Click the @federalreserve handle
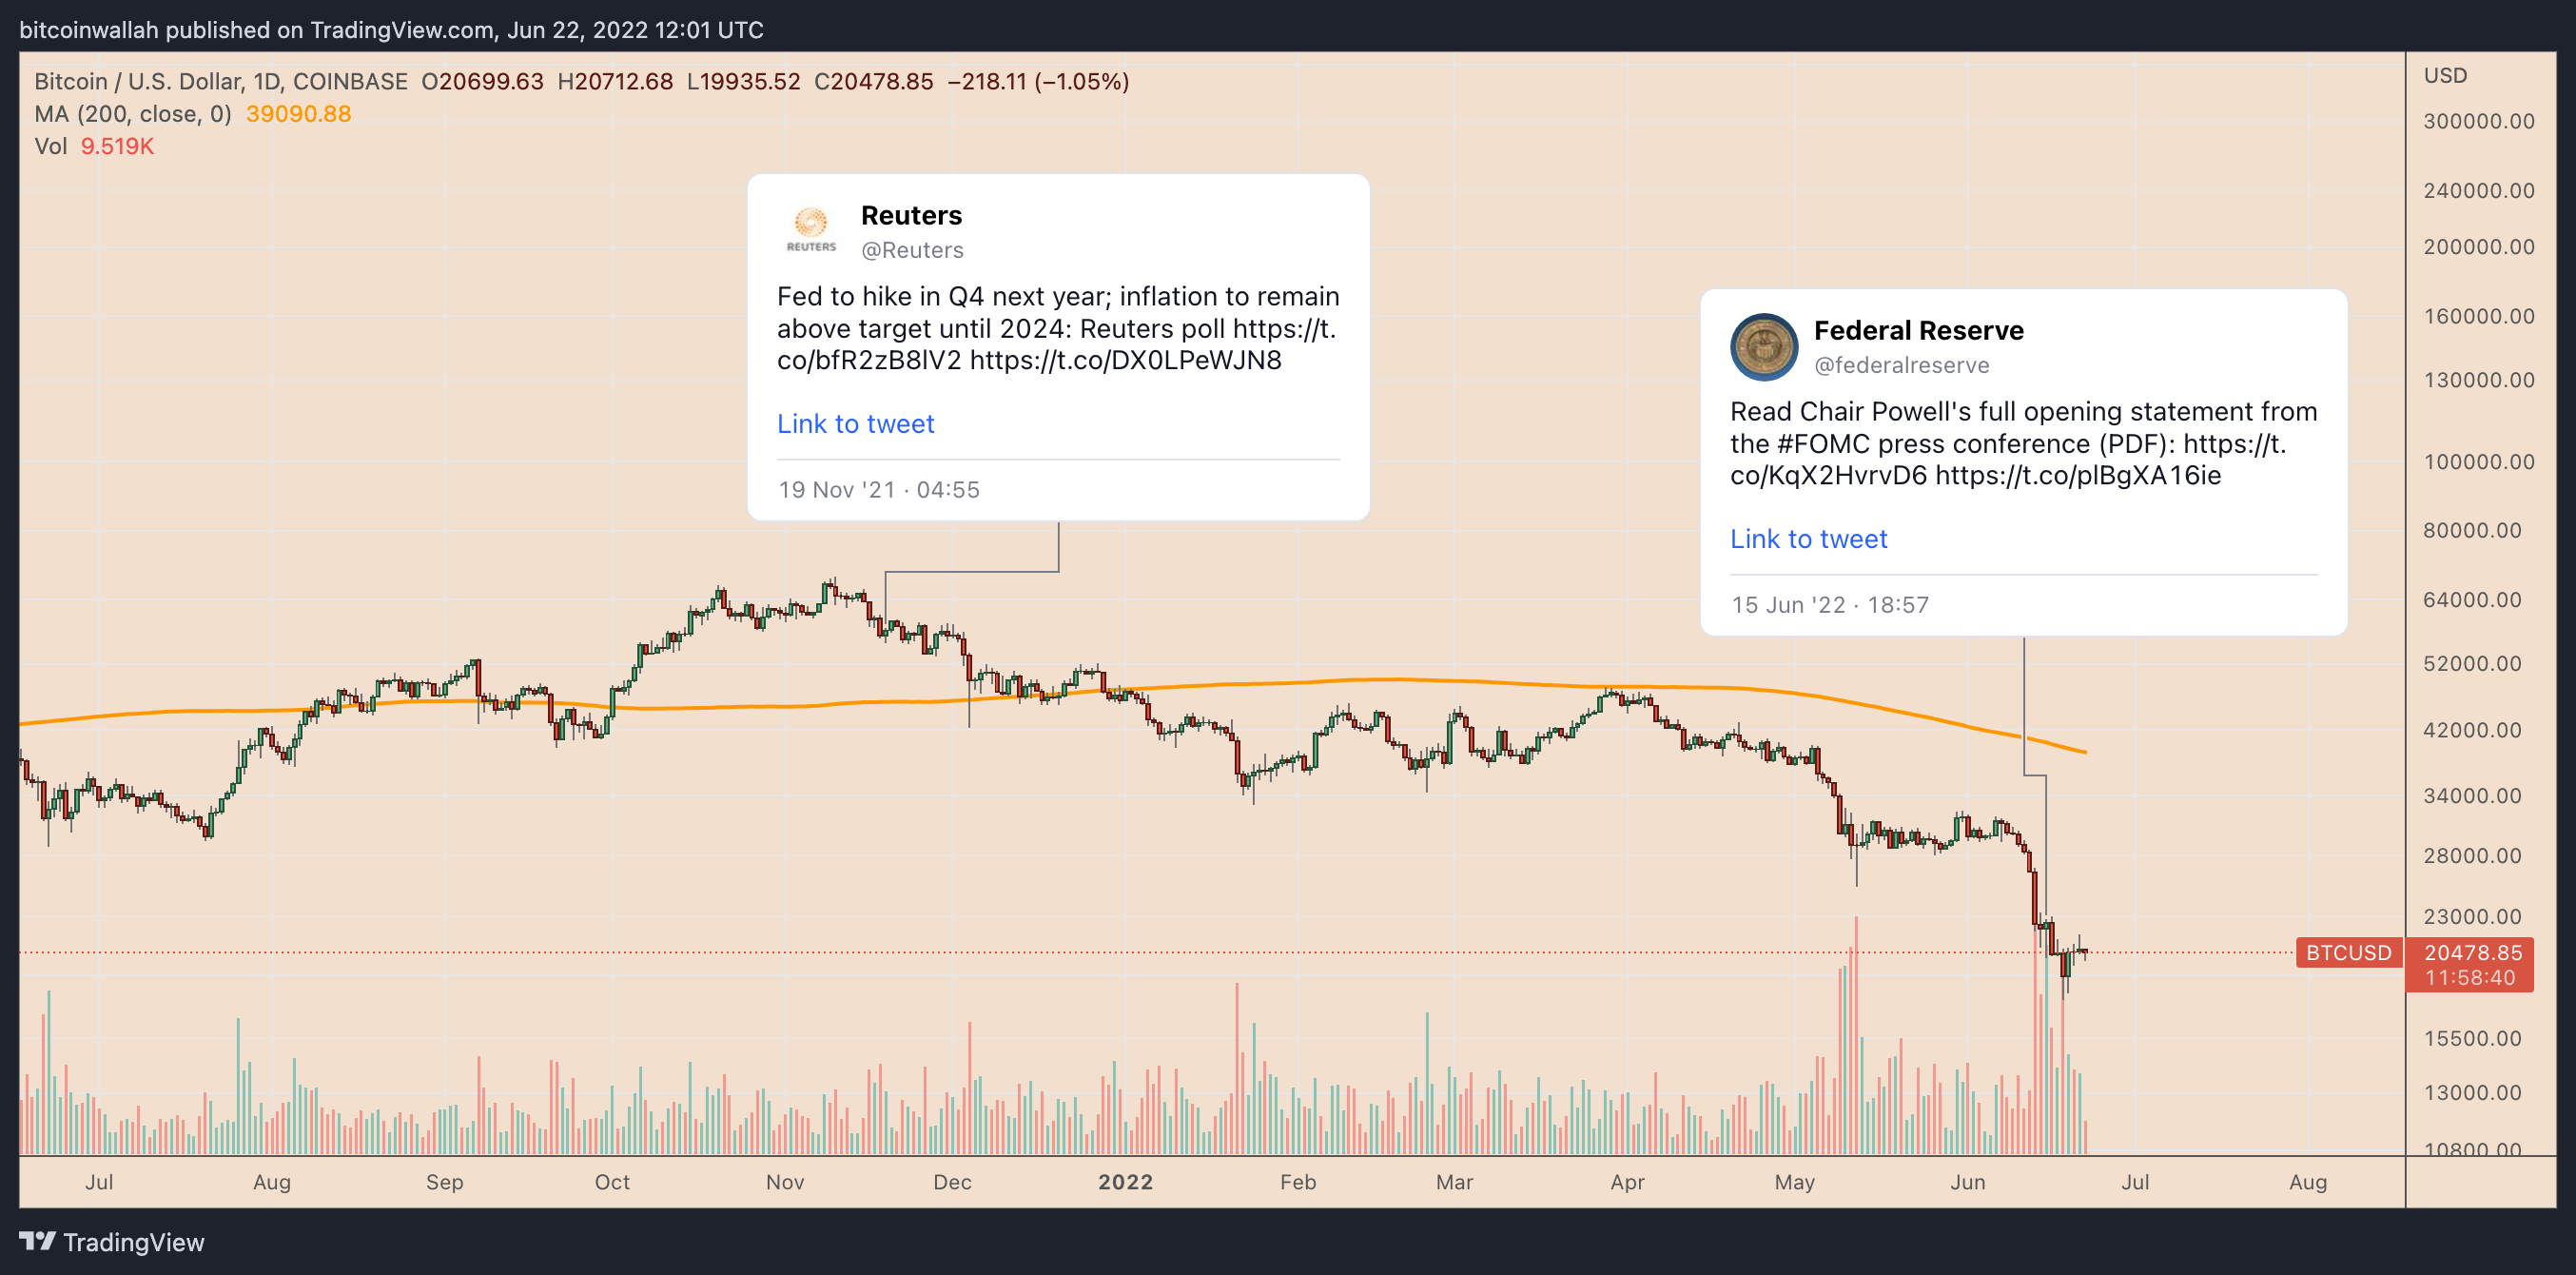Screen dimensions: 2576x1275 pos(1901,365)
